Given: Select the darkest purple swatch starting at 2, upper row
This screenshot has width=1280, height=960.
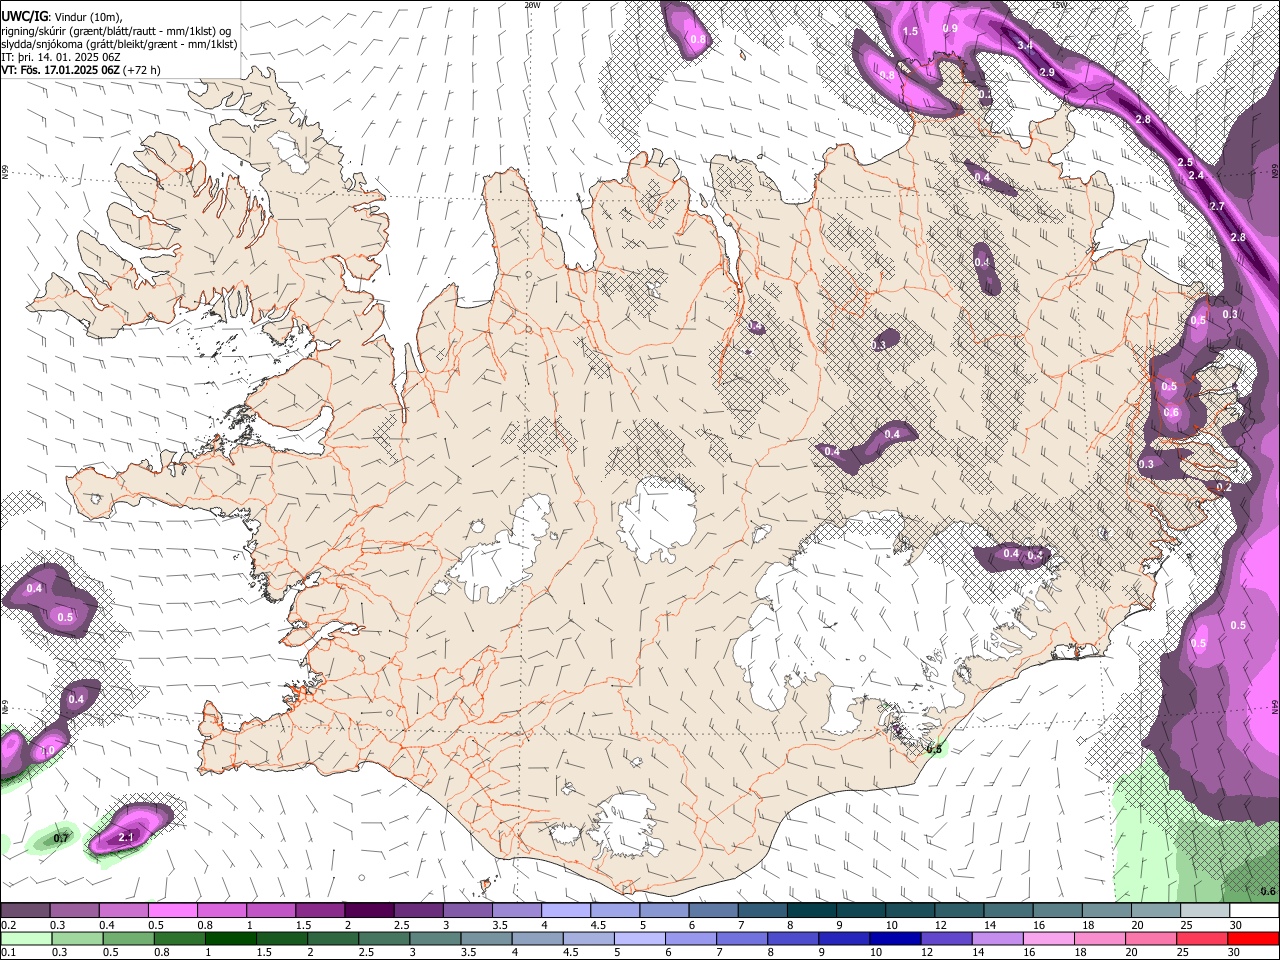Looking at the screenshot, I should (369, 911).
